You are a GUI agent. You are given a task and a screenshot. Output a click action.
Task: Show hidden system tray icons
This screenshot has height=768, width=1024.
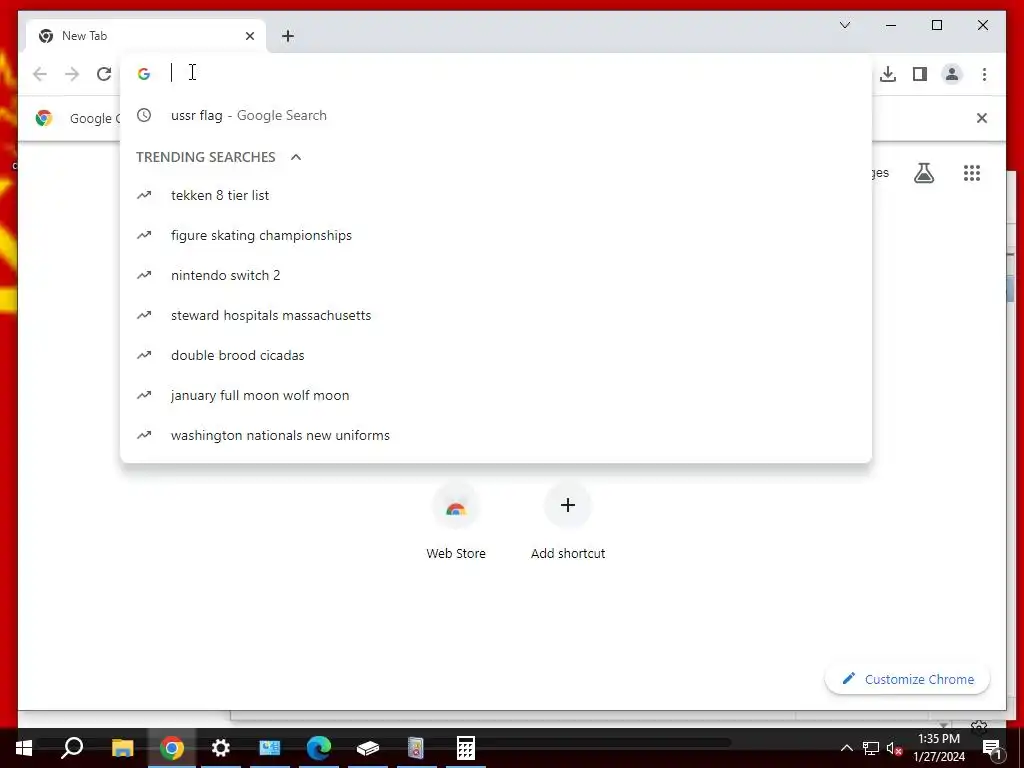pos(846,748)
